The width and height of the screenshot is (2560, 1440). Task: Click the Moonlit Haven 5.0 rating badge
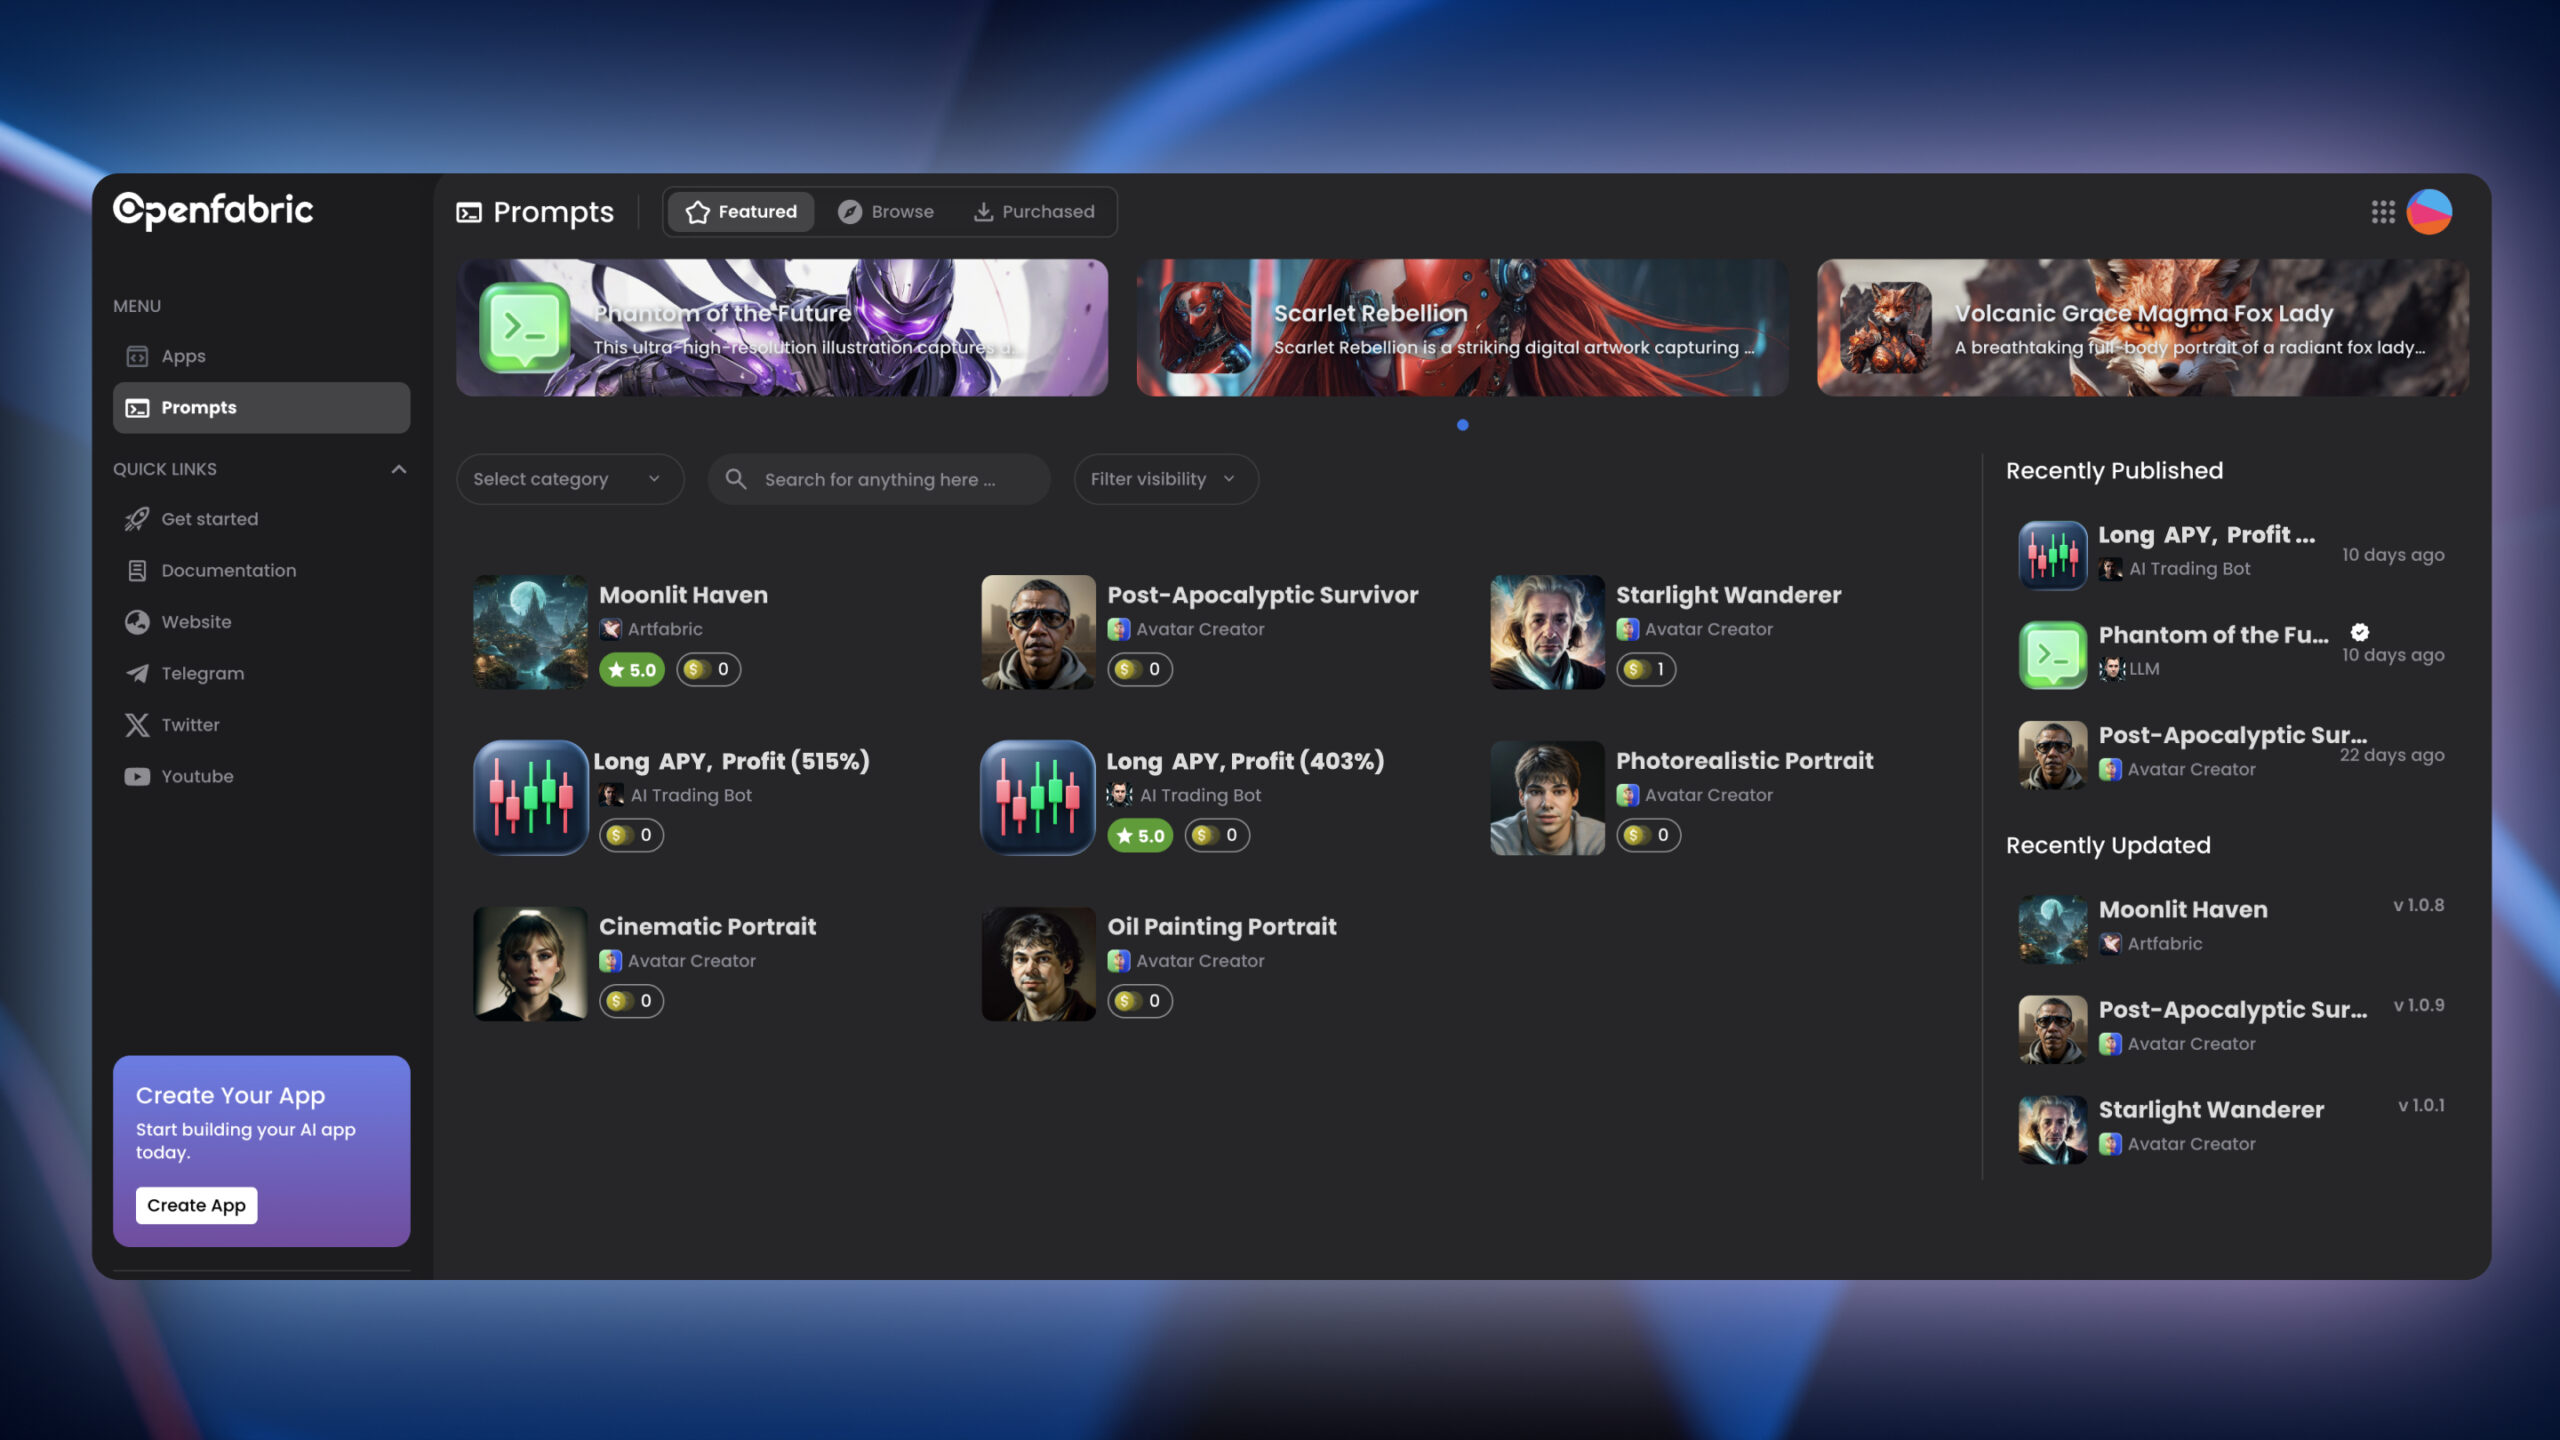point(632,670)
